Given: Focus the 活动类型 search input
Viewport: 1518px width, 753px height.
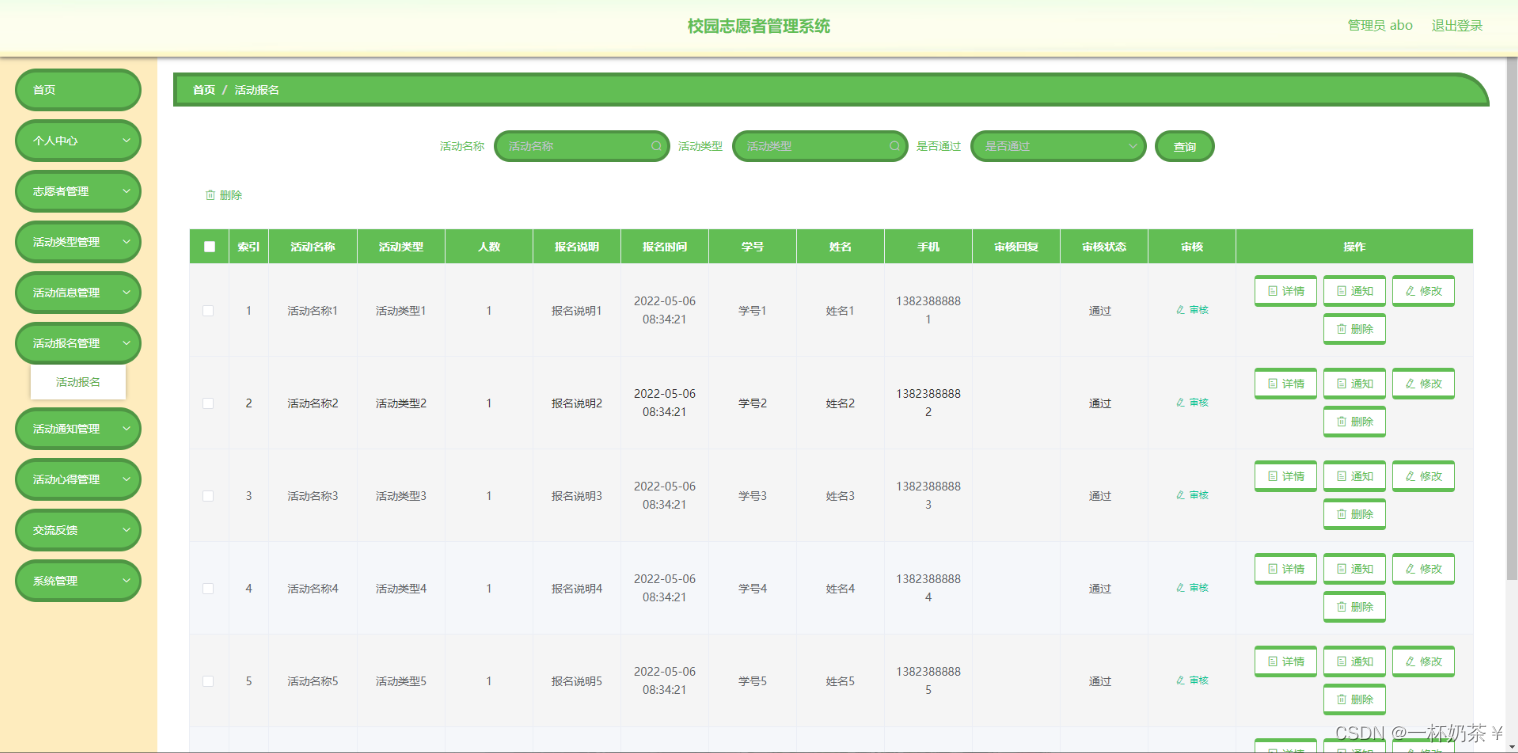Looking at the screenshot, I should (x=820, y=146).
